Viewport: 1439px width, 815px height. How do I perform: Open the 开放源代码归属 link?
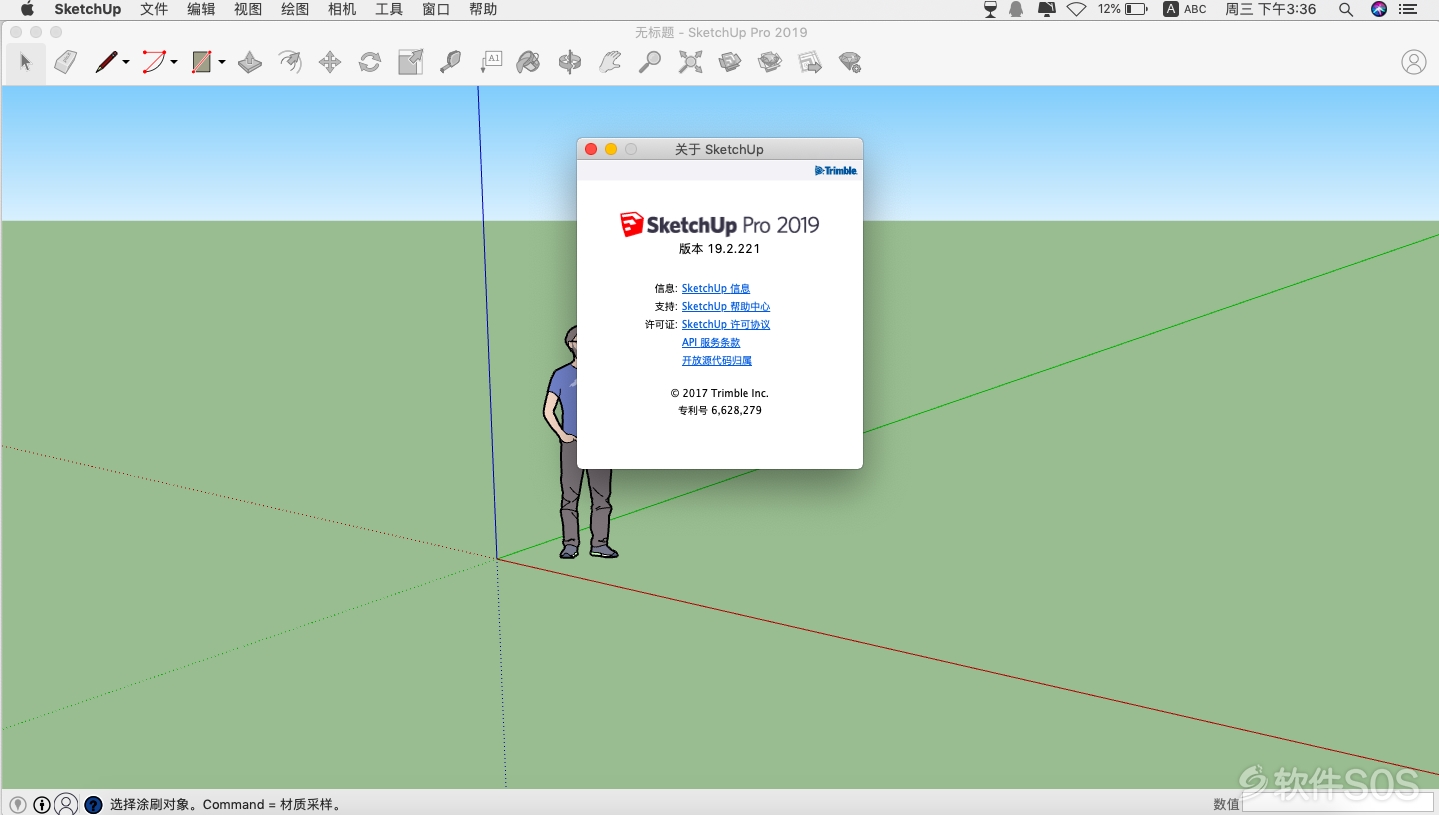717,360
